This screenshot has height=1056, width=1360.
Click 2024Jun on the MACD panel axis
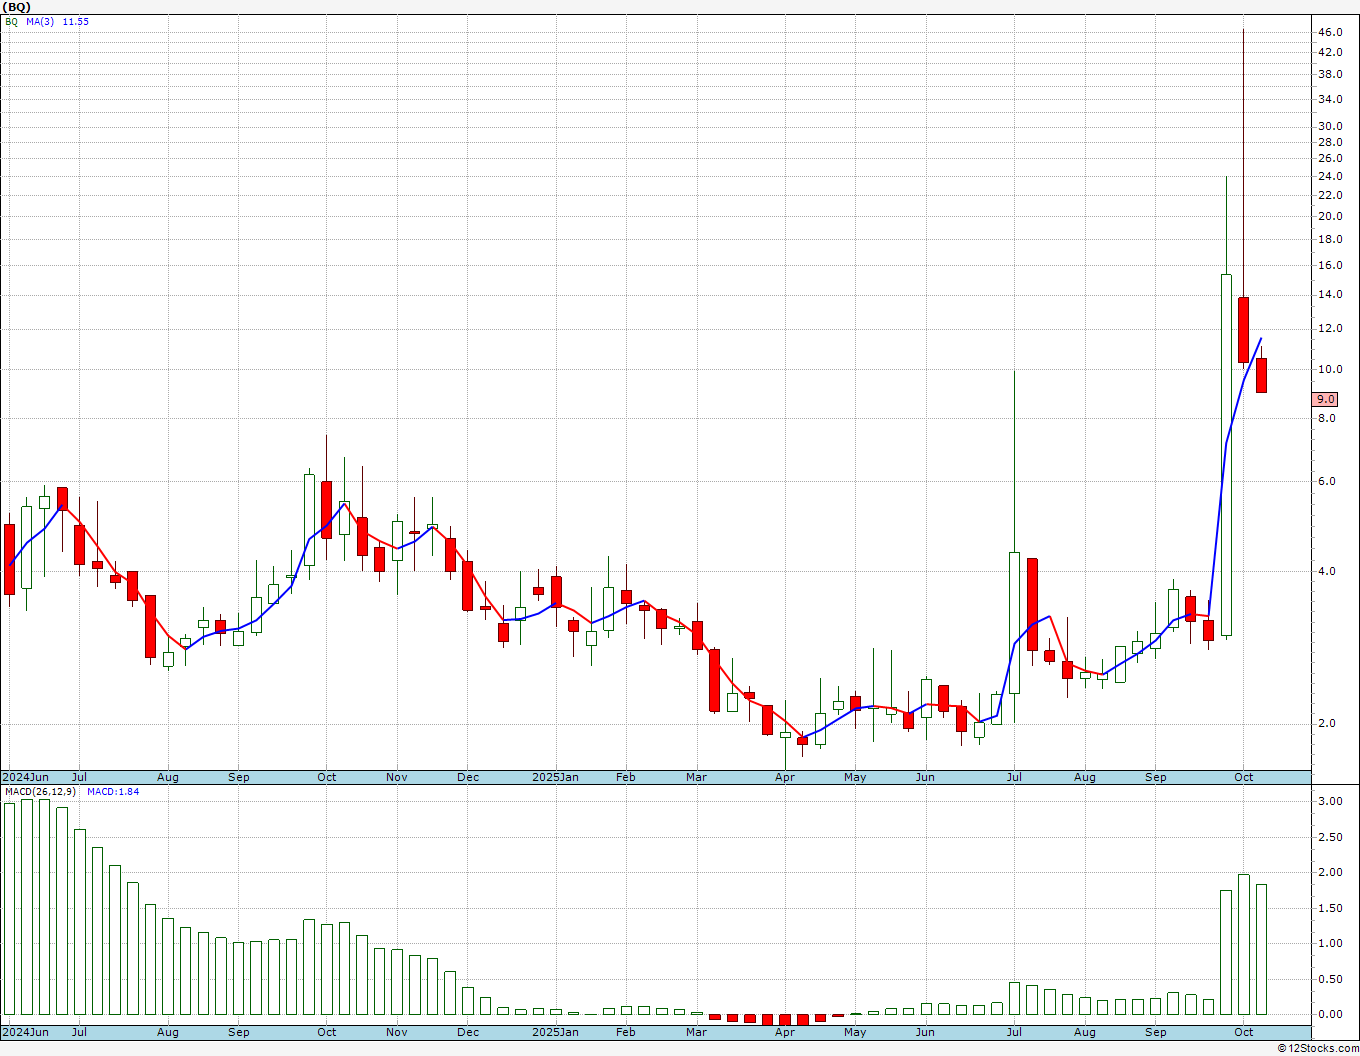(x=26, y=1032)
